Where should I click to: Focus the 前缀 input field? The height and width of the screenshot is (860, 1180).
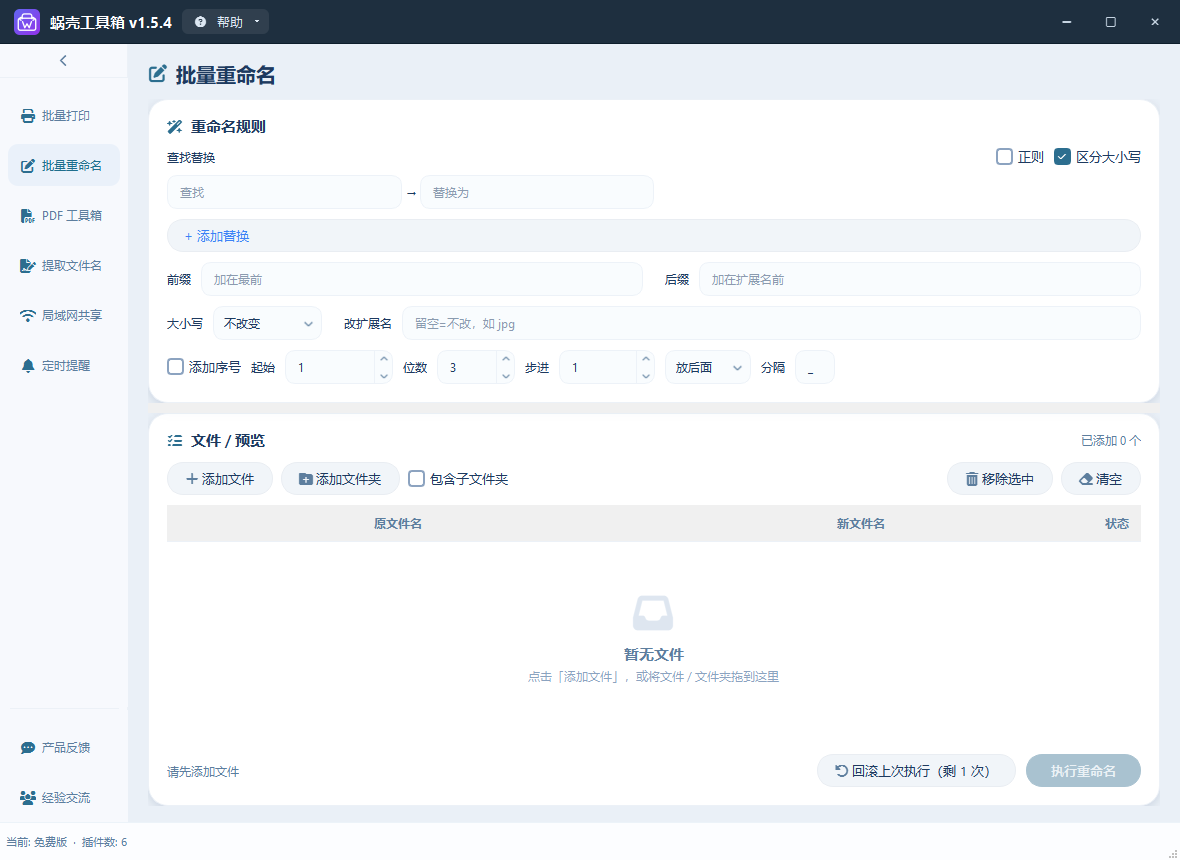click(x=421, y=280)
